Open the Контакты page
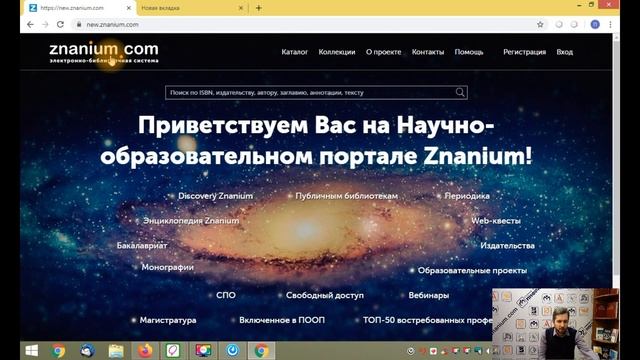Image resolution: width=640 pixels, height=360 pixels. pos(428,52)
